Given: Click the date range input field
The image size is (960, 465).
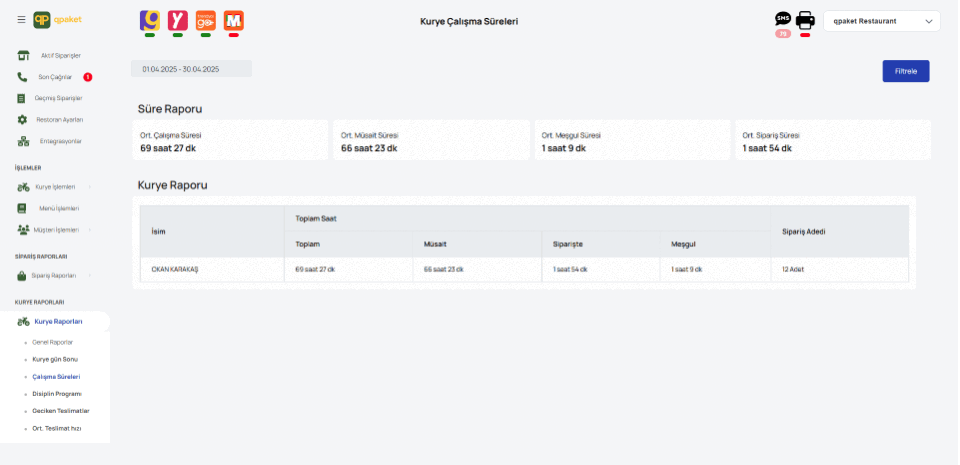Looking at the screenshot, I should (191, 69).
